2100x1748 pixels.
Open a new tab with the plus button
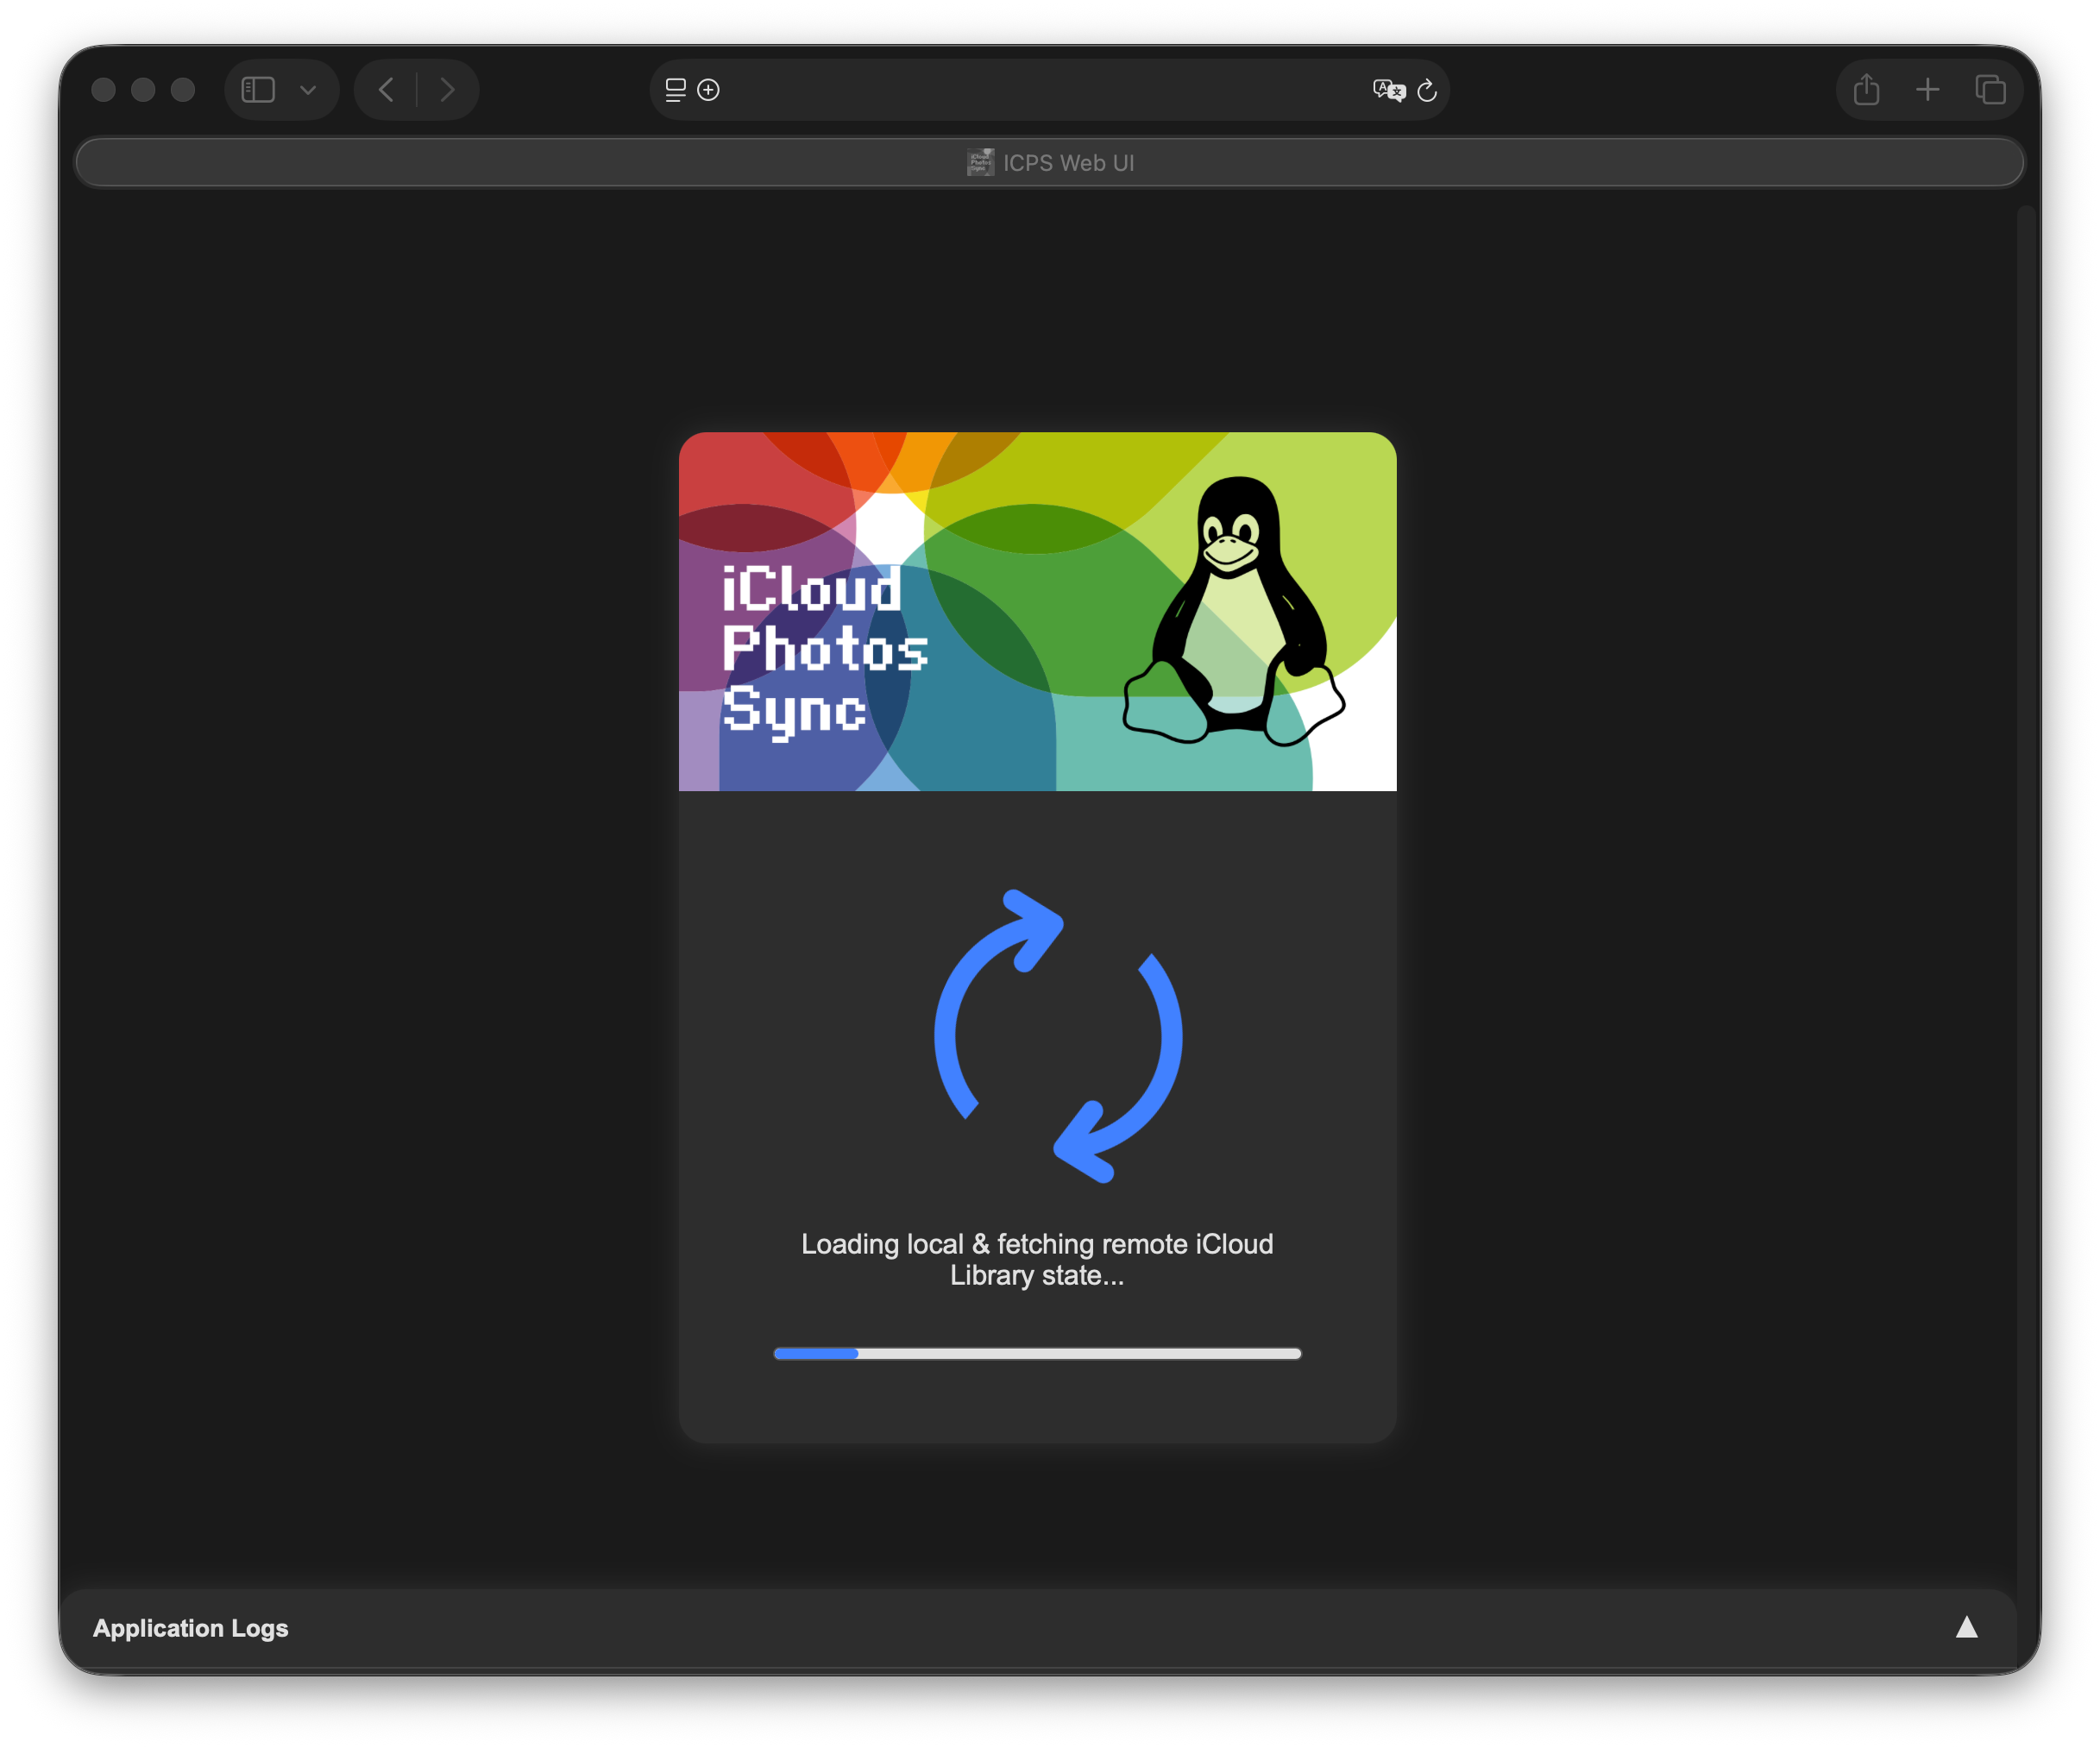tap(1929, 89)
